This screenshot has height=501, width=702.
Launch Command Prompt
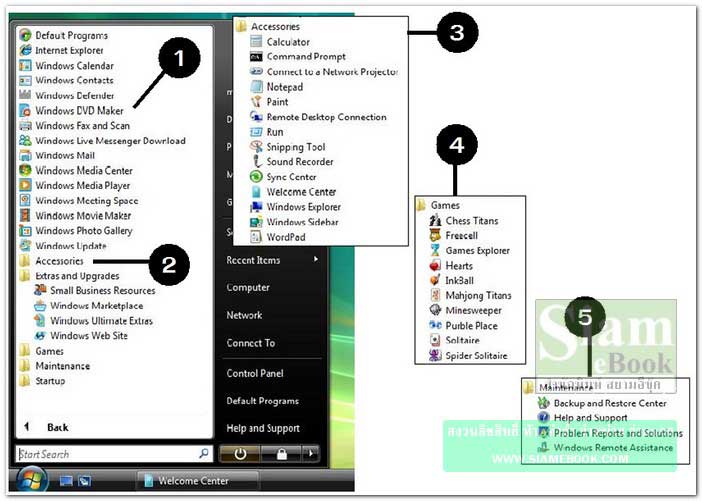pyautogui.click(x=298, y=57)
